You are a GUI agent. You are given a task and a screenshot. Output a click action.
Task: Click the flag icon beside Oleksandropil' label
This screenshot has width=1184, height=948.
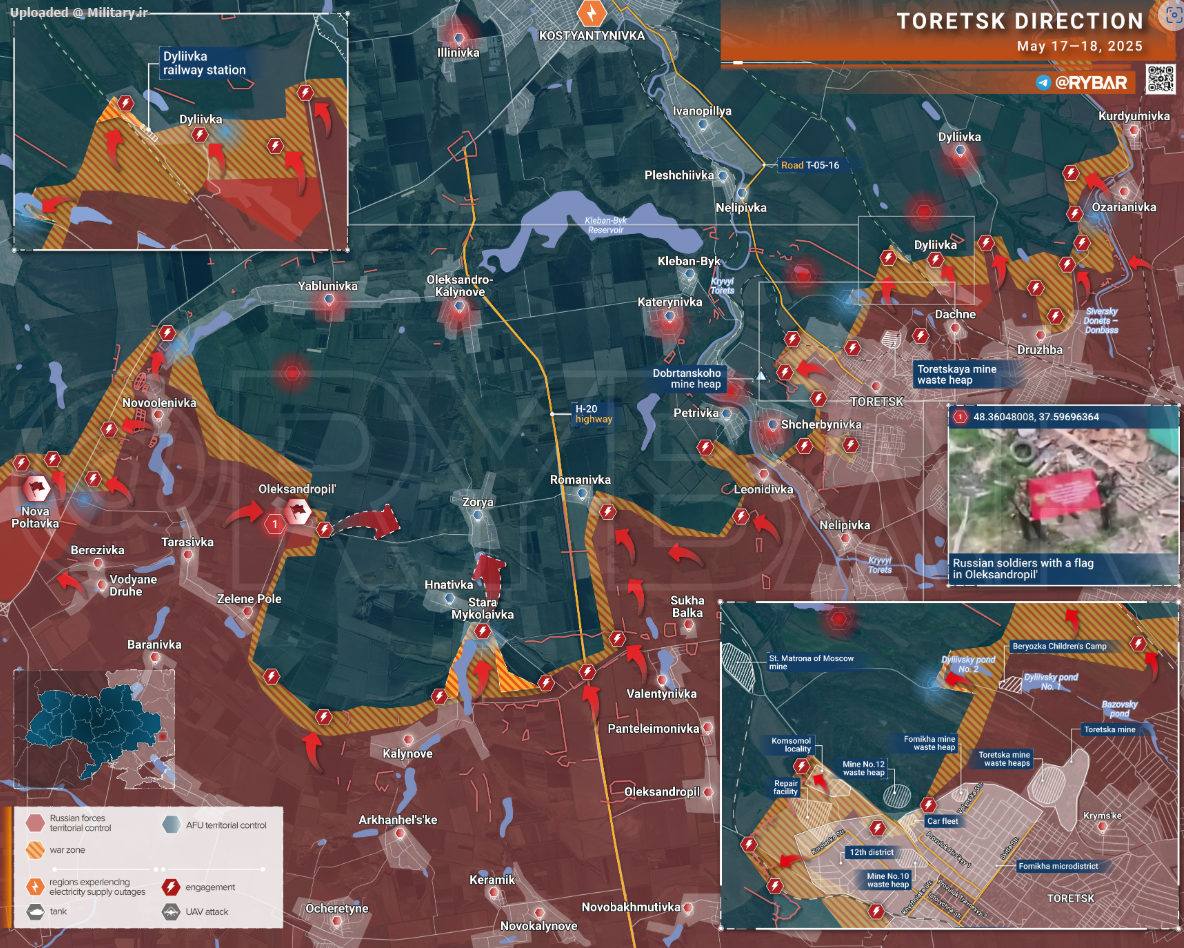click(298, 512)
